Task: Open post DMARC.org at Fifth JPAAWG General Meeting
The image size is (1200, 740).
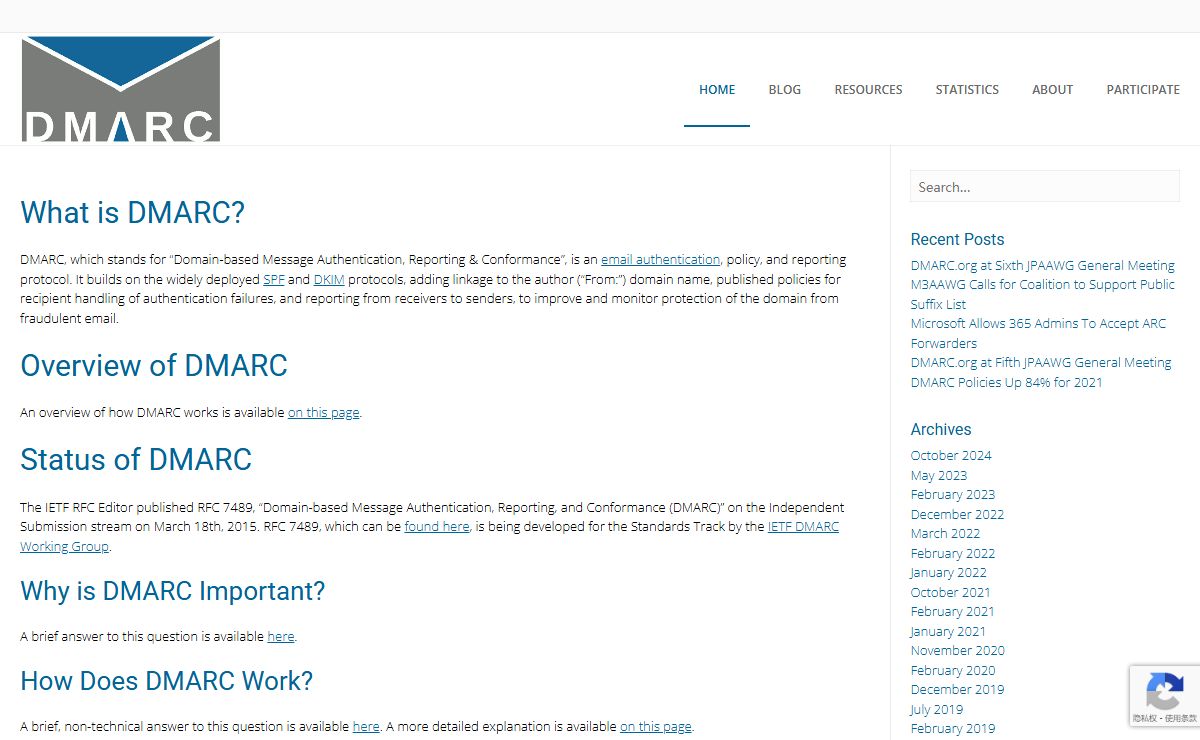Action: click(x=1041, y=362)
